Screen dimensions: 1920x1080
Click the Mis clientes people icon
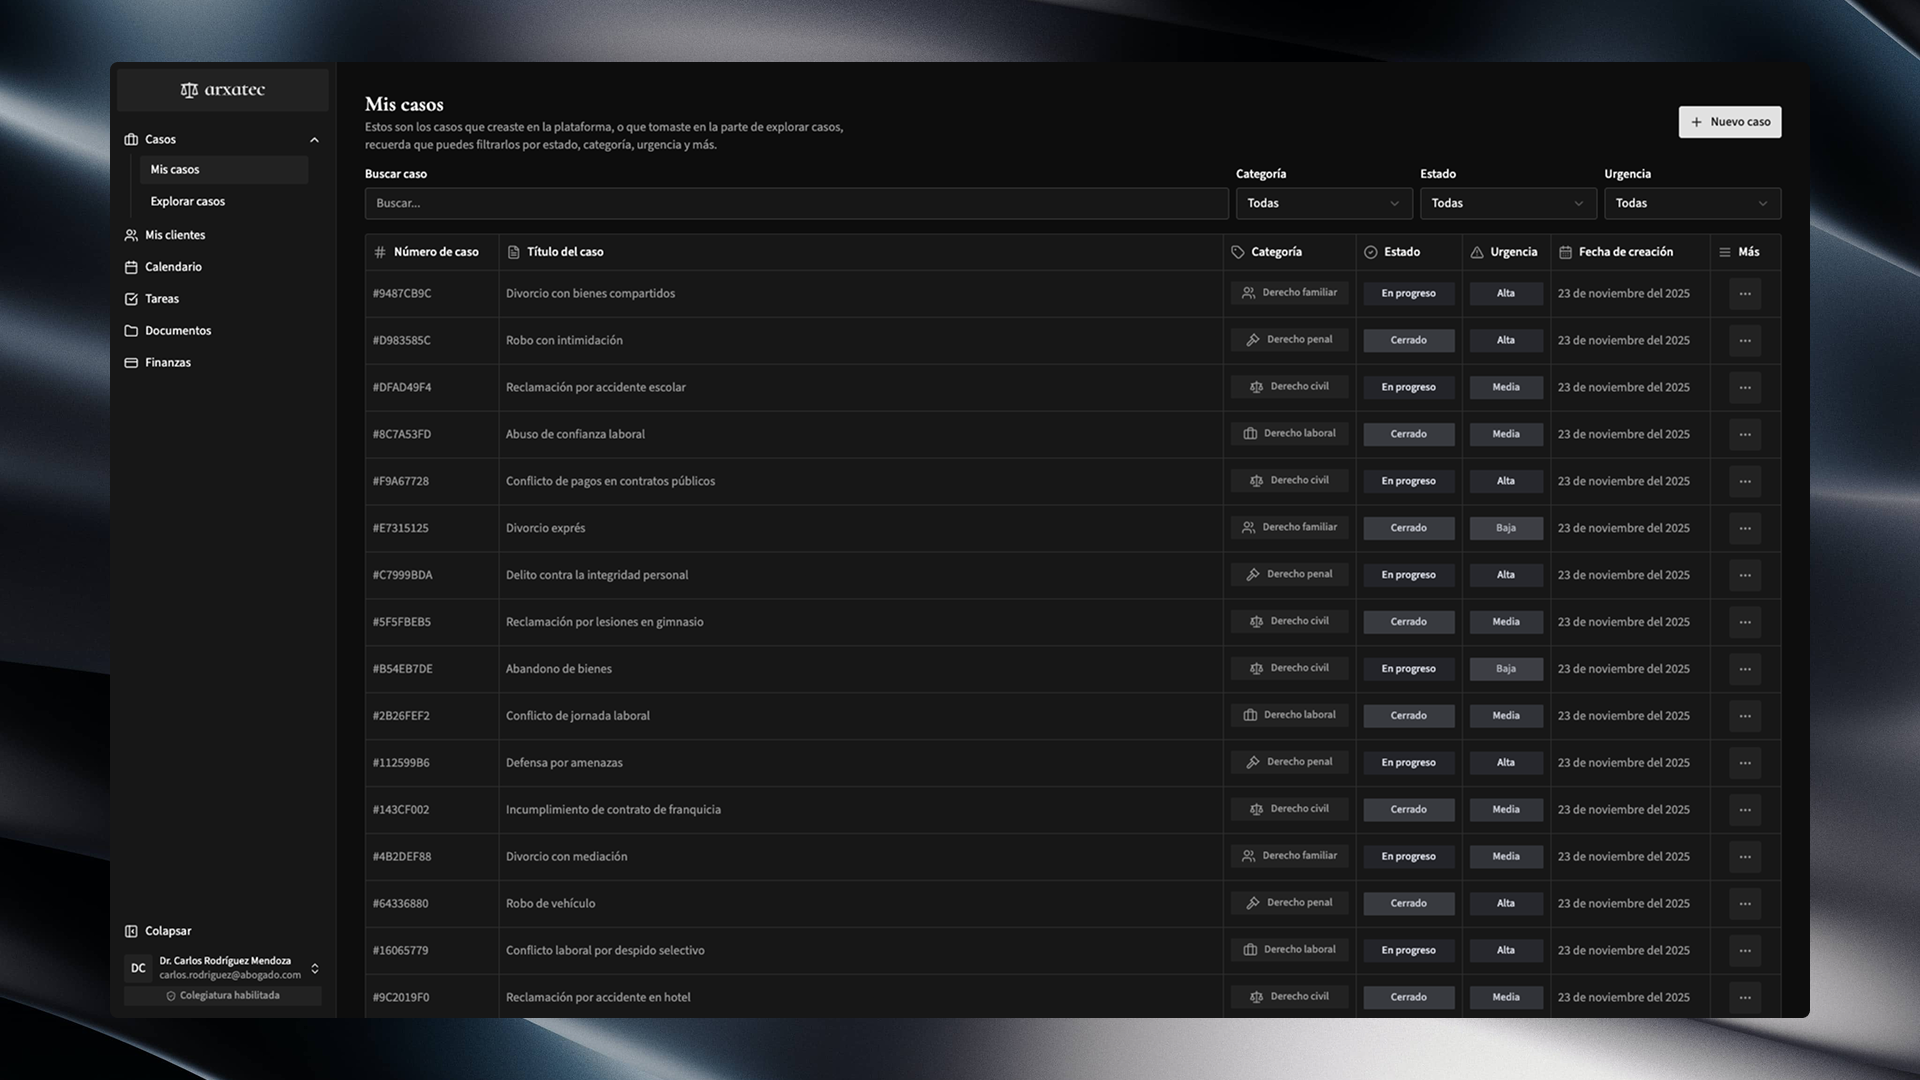point(131,235)
